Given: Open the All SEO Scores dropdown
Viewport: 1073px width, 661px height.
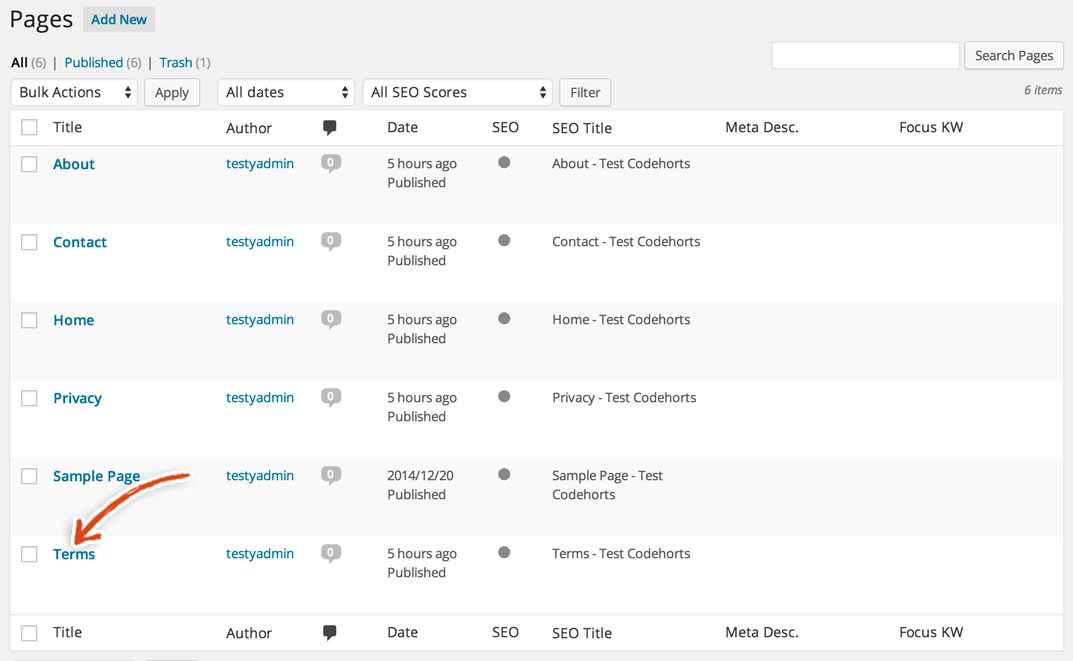Looking at the screenshot, I should (x=457, y=92).
